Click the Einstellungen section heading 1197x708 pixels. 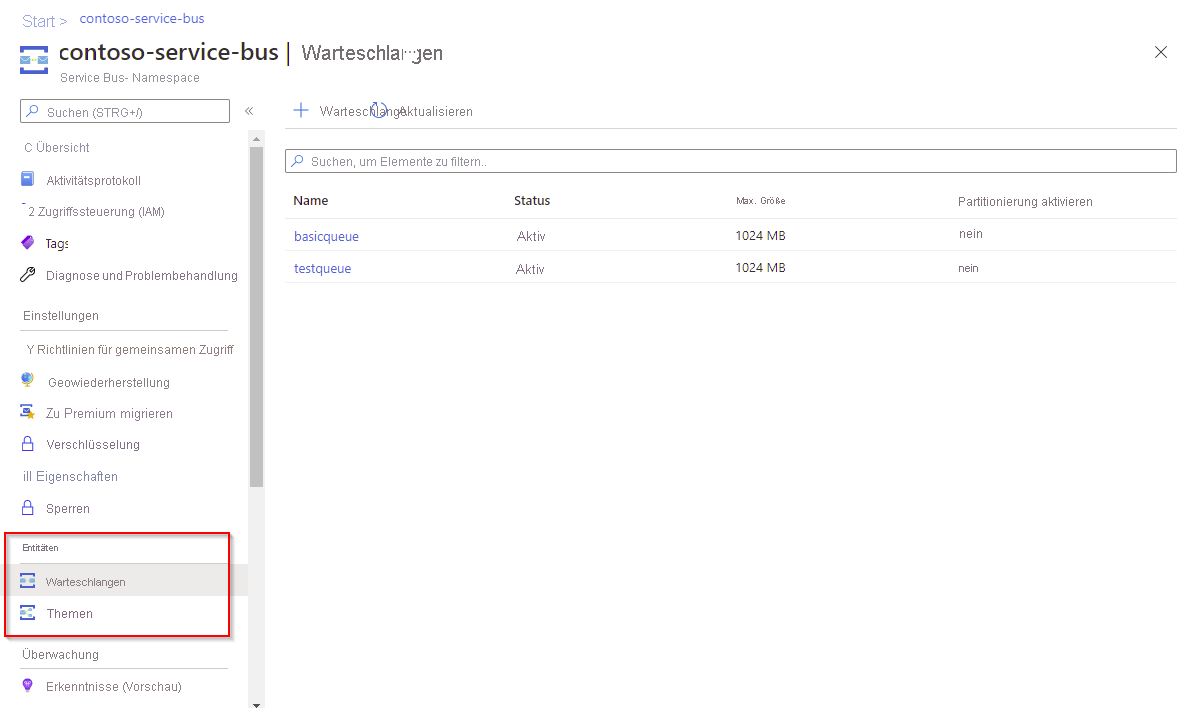pos(60,315)
